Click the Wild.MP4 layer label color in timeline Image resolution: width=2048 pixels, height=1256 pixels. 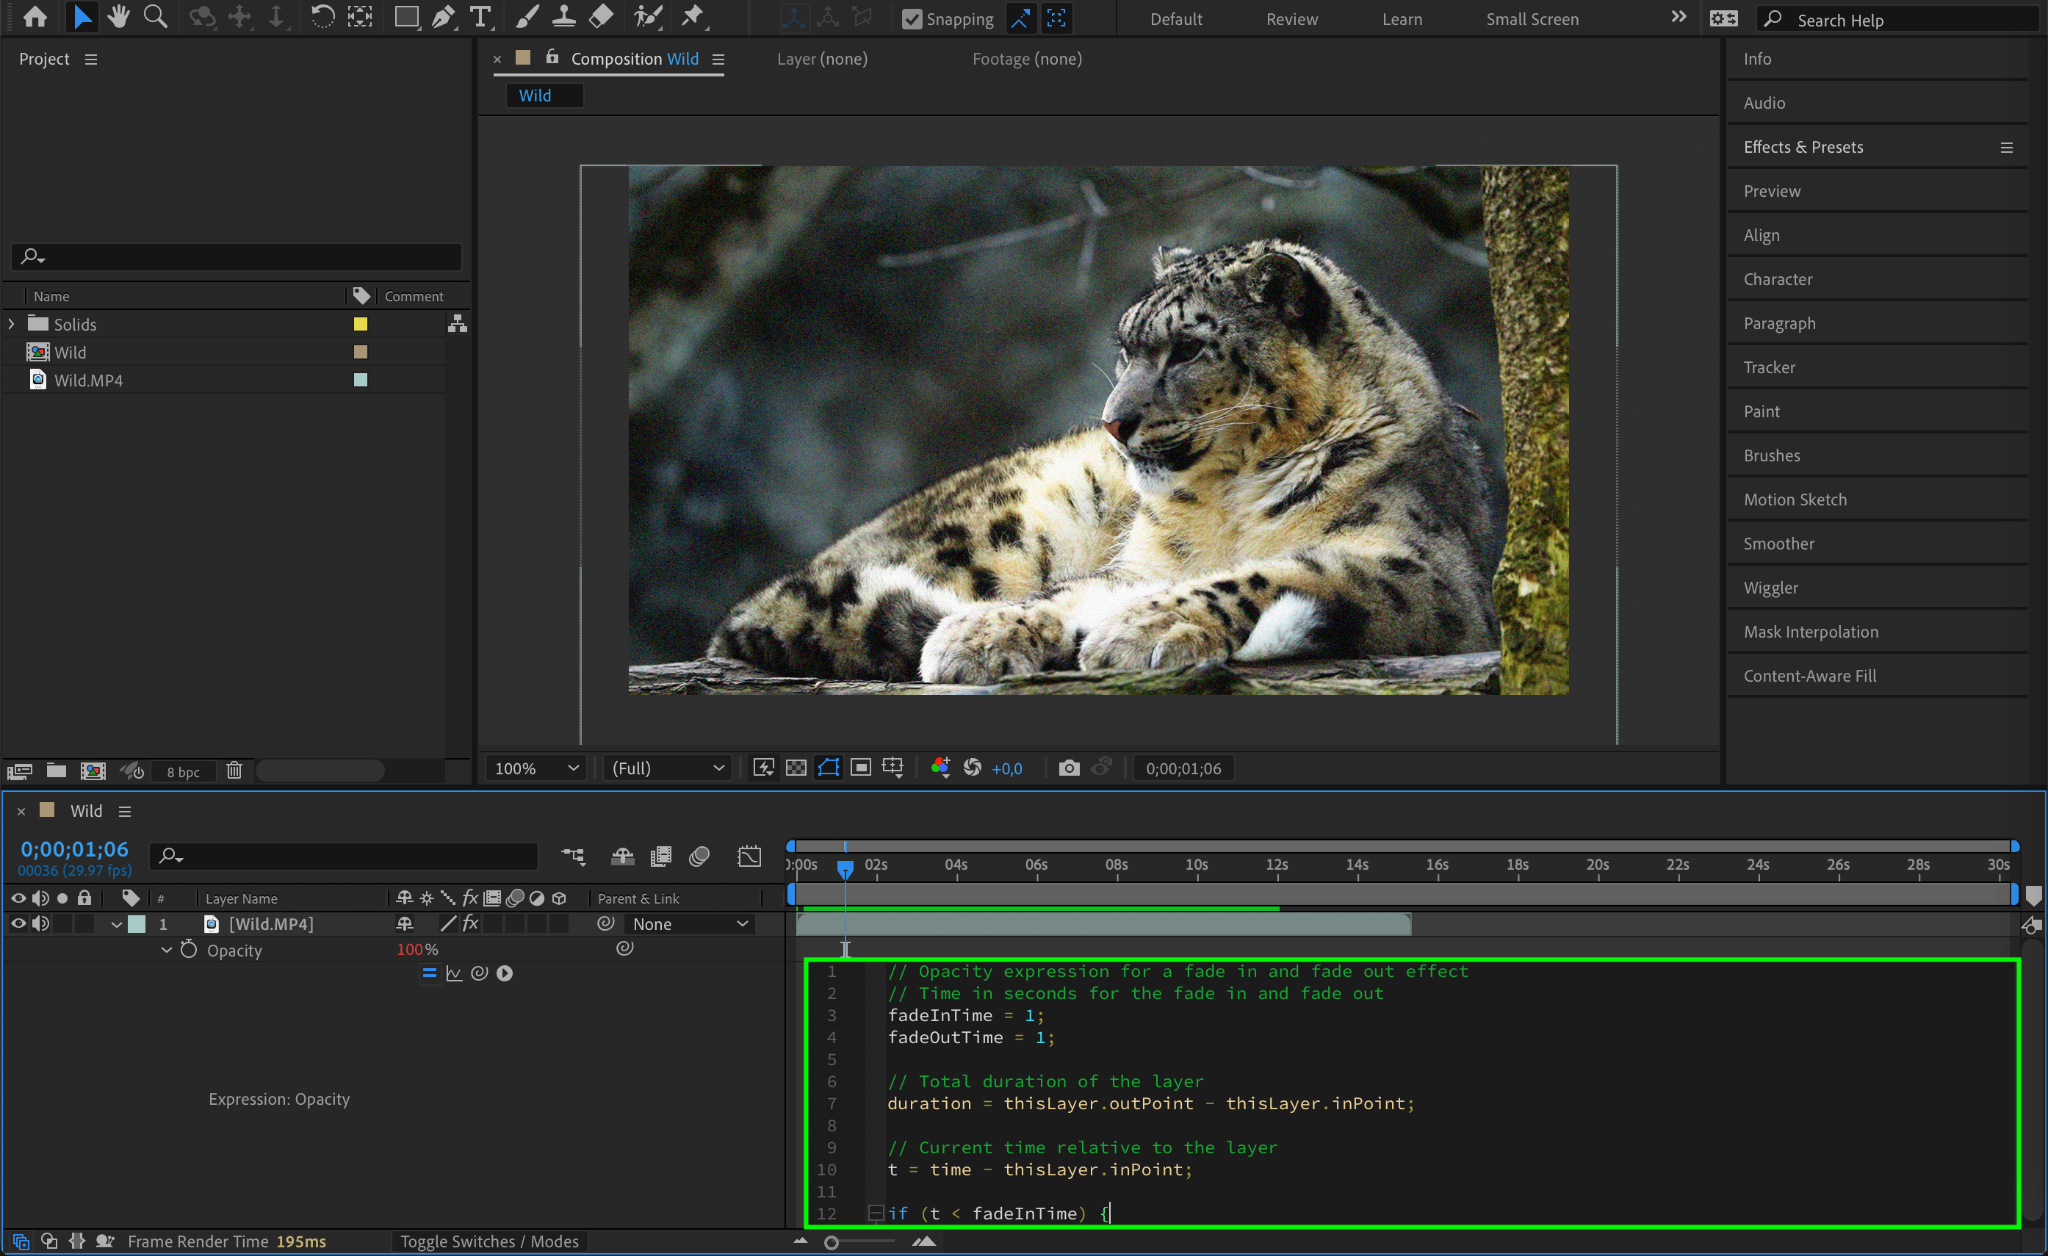tap(137, 924)
